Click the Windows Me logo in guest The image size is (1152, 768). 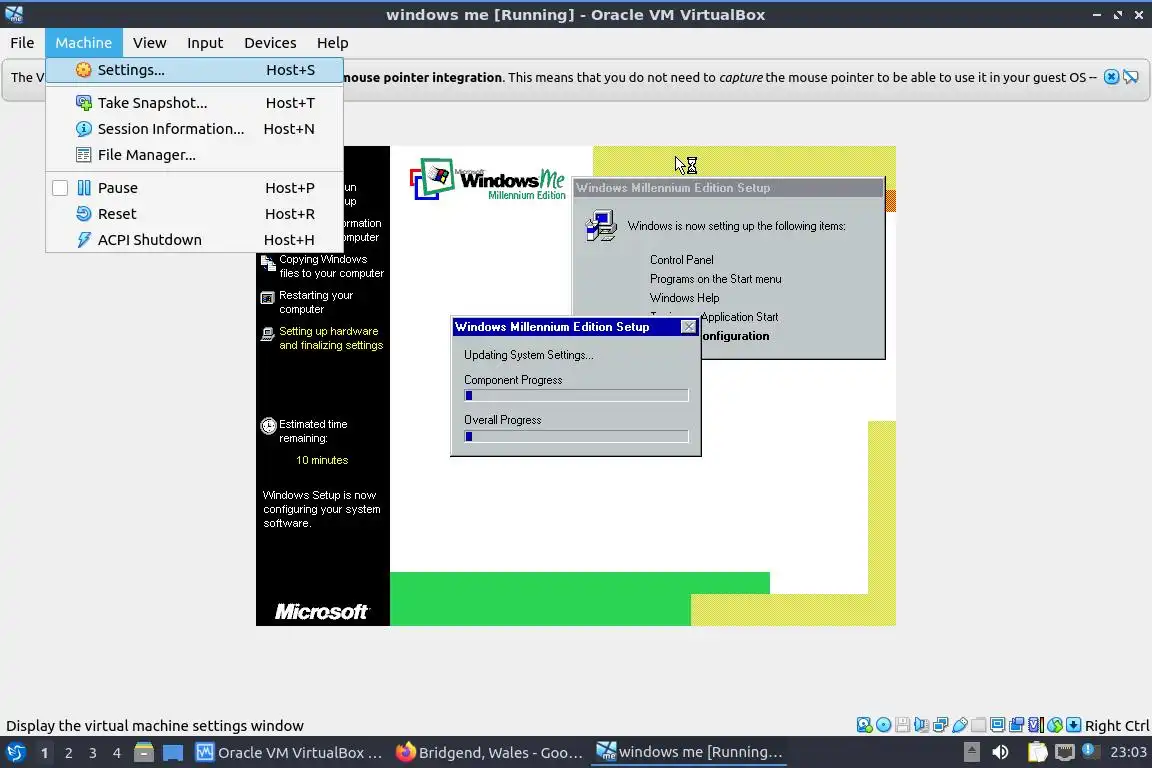click(x=488, y=179)
